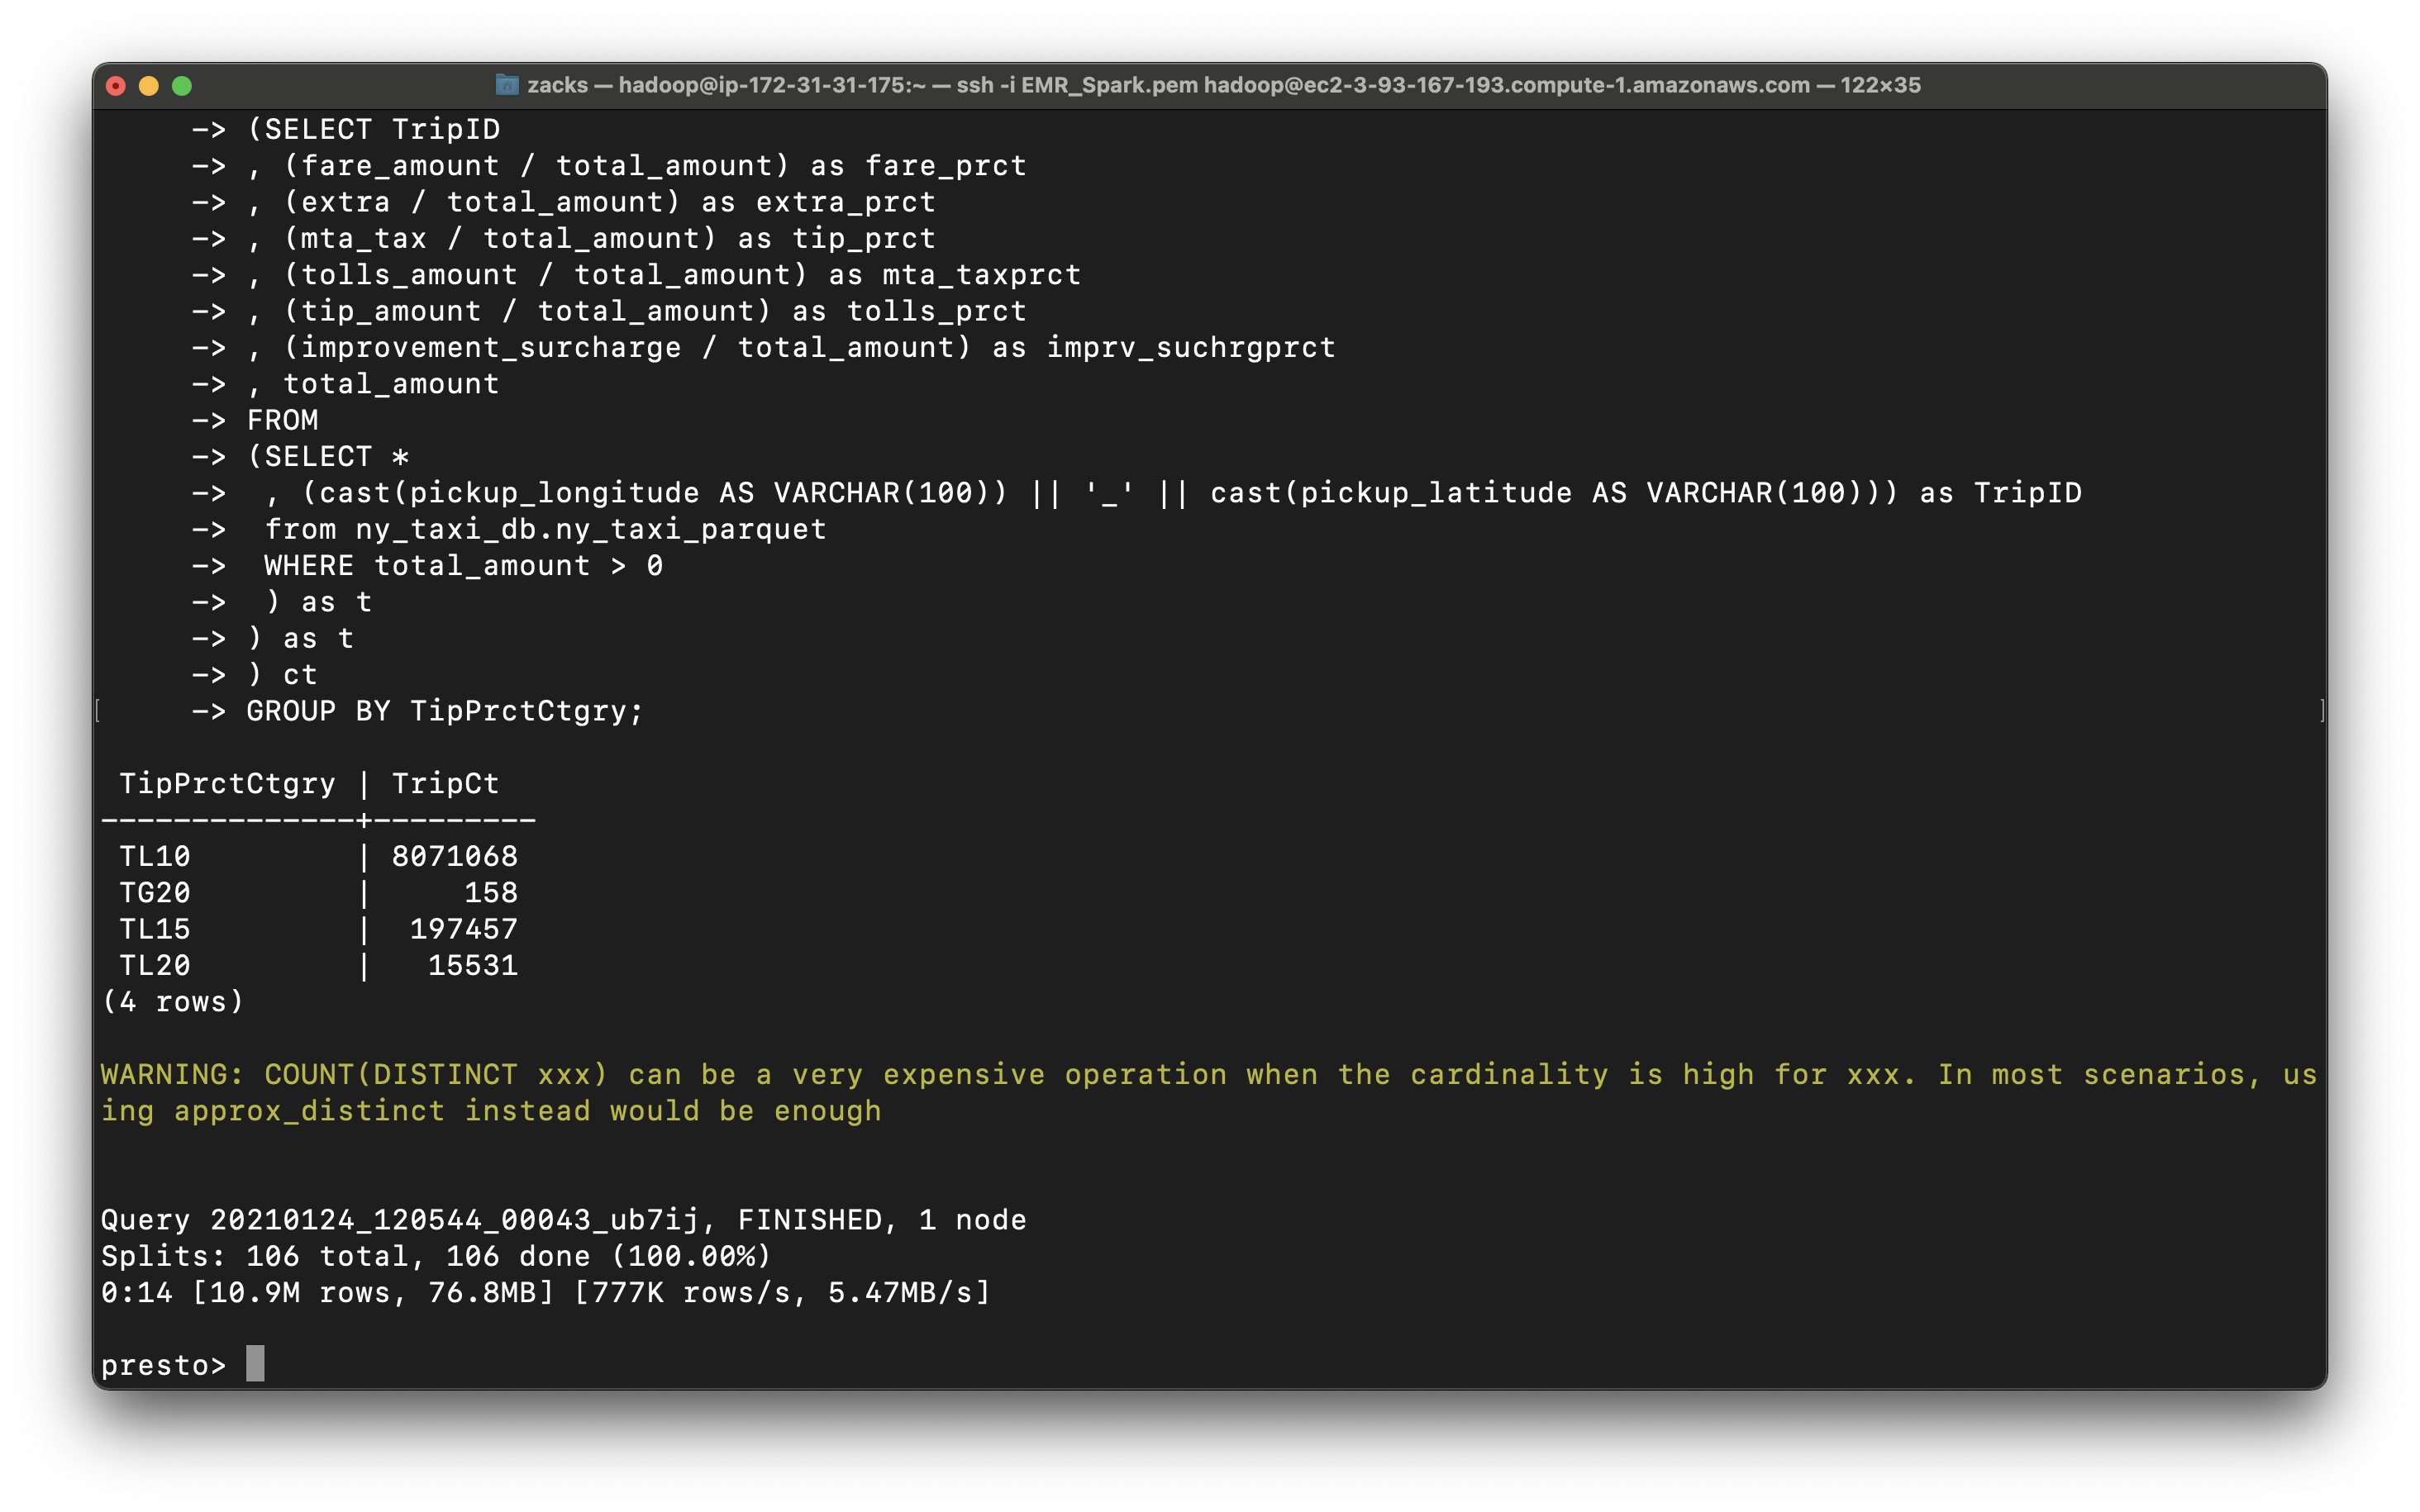Click the TG20 category row label
The width and height of the screenshot is (2420, 1512).
(155, 893)
